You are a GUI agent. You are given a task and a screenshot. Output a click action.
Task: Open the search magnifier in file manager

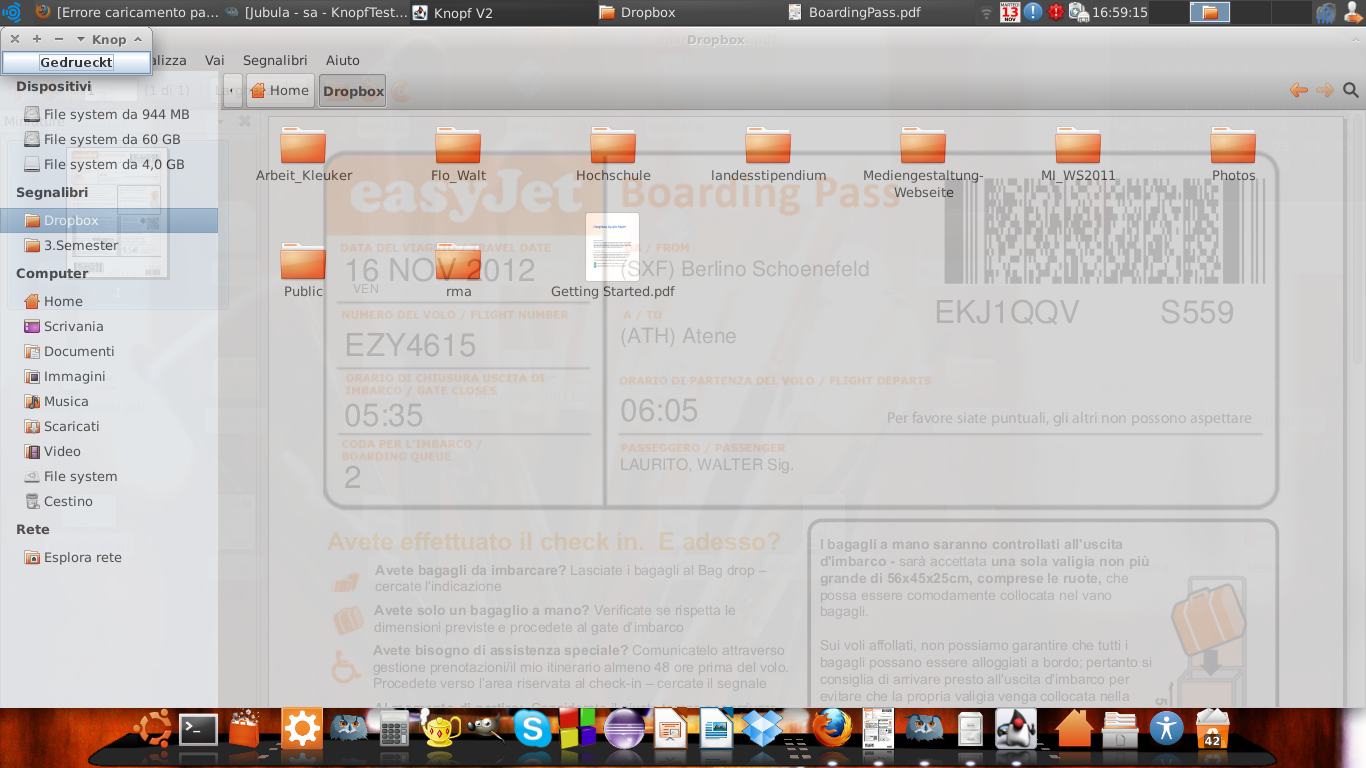point(1351,90)
